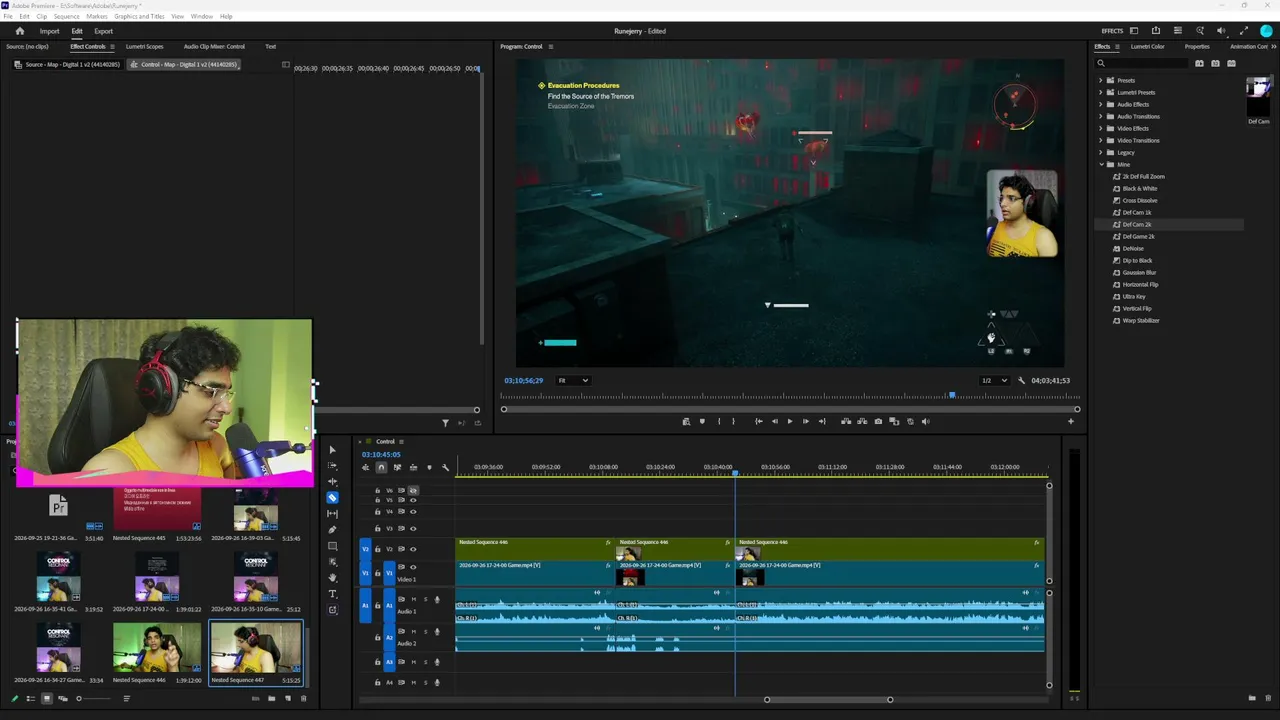
Task: Switch to the Lumetri Scopes tab
Action: 144,46
